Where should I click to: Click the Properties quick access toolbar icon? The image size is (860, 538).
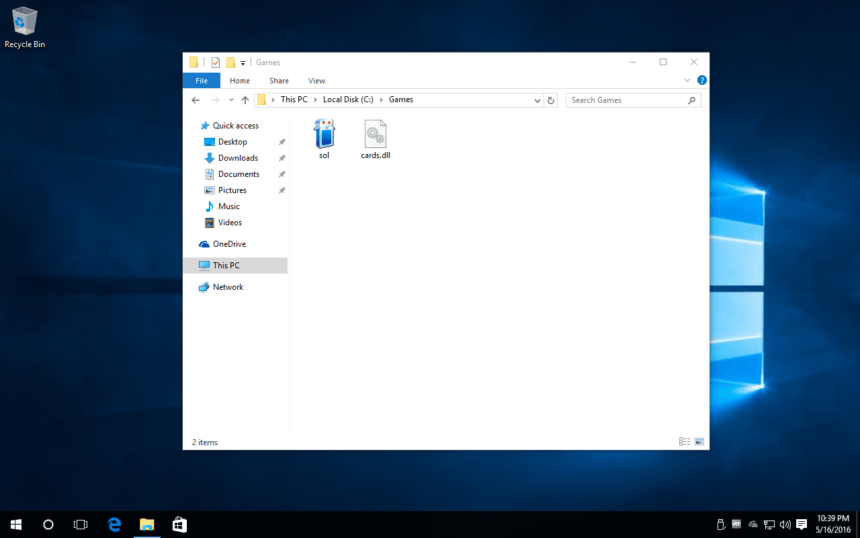pyautogui.click(x=216, y=63)
